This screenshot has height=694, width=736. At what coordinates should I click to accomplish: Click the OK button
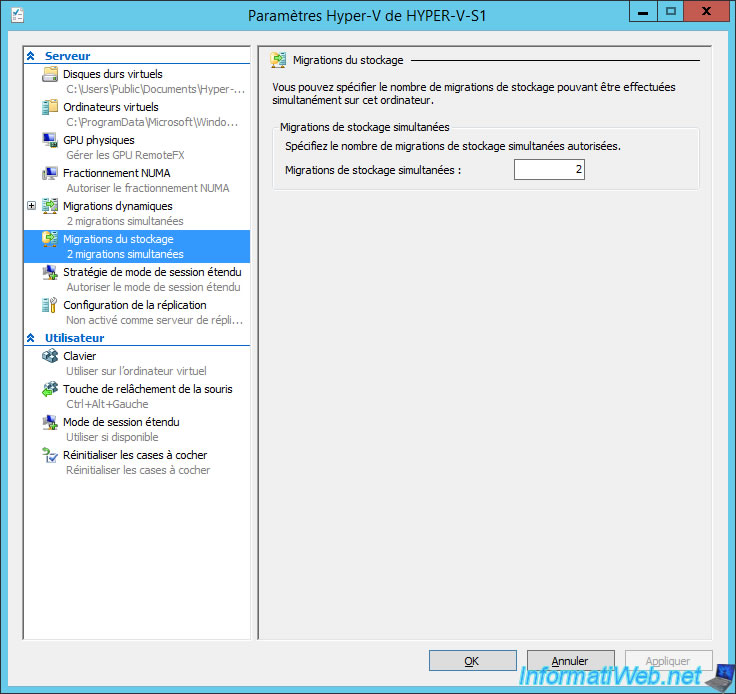(x=472, y=660)
